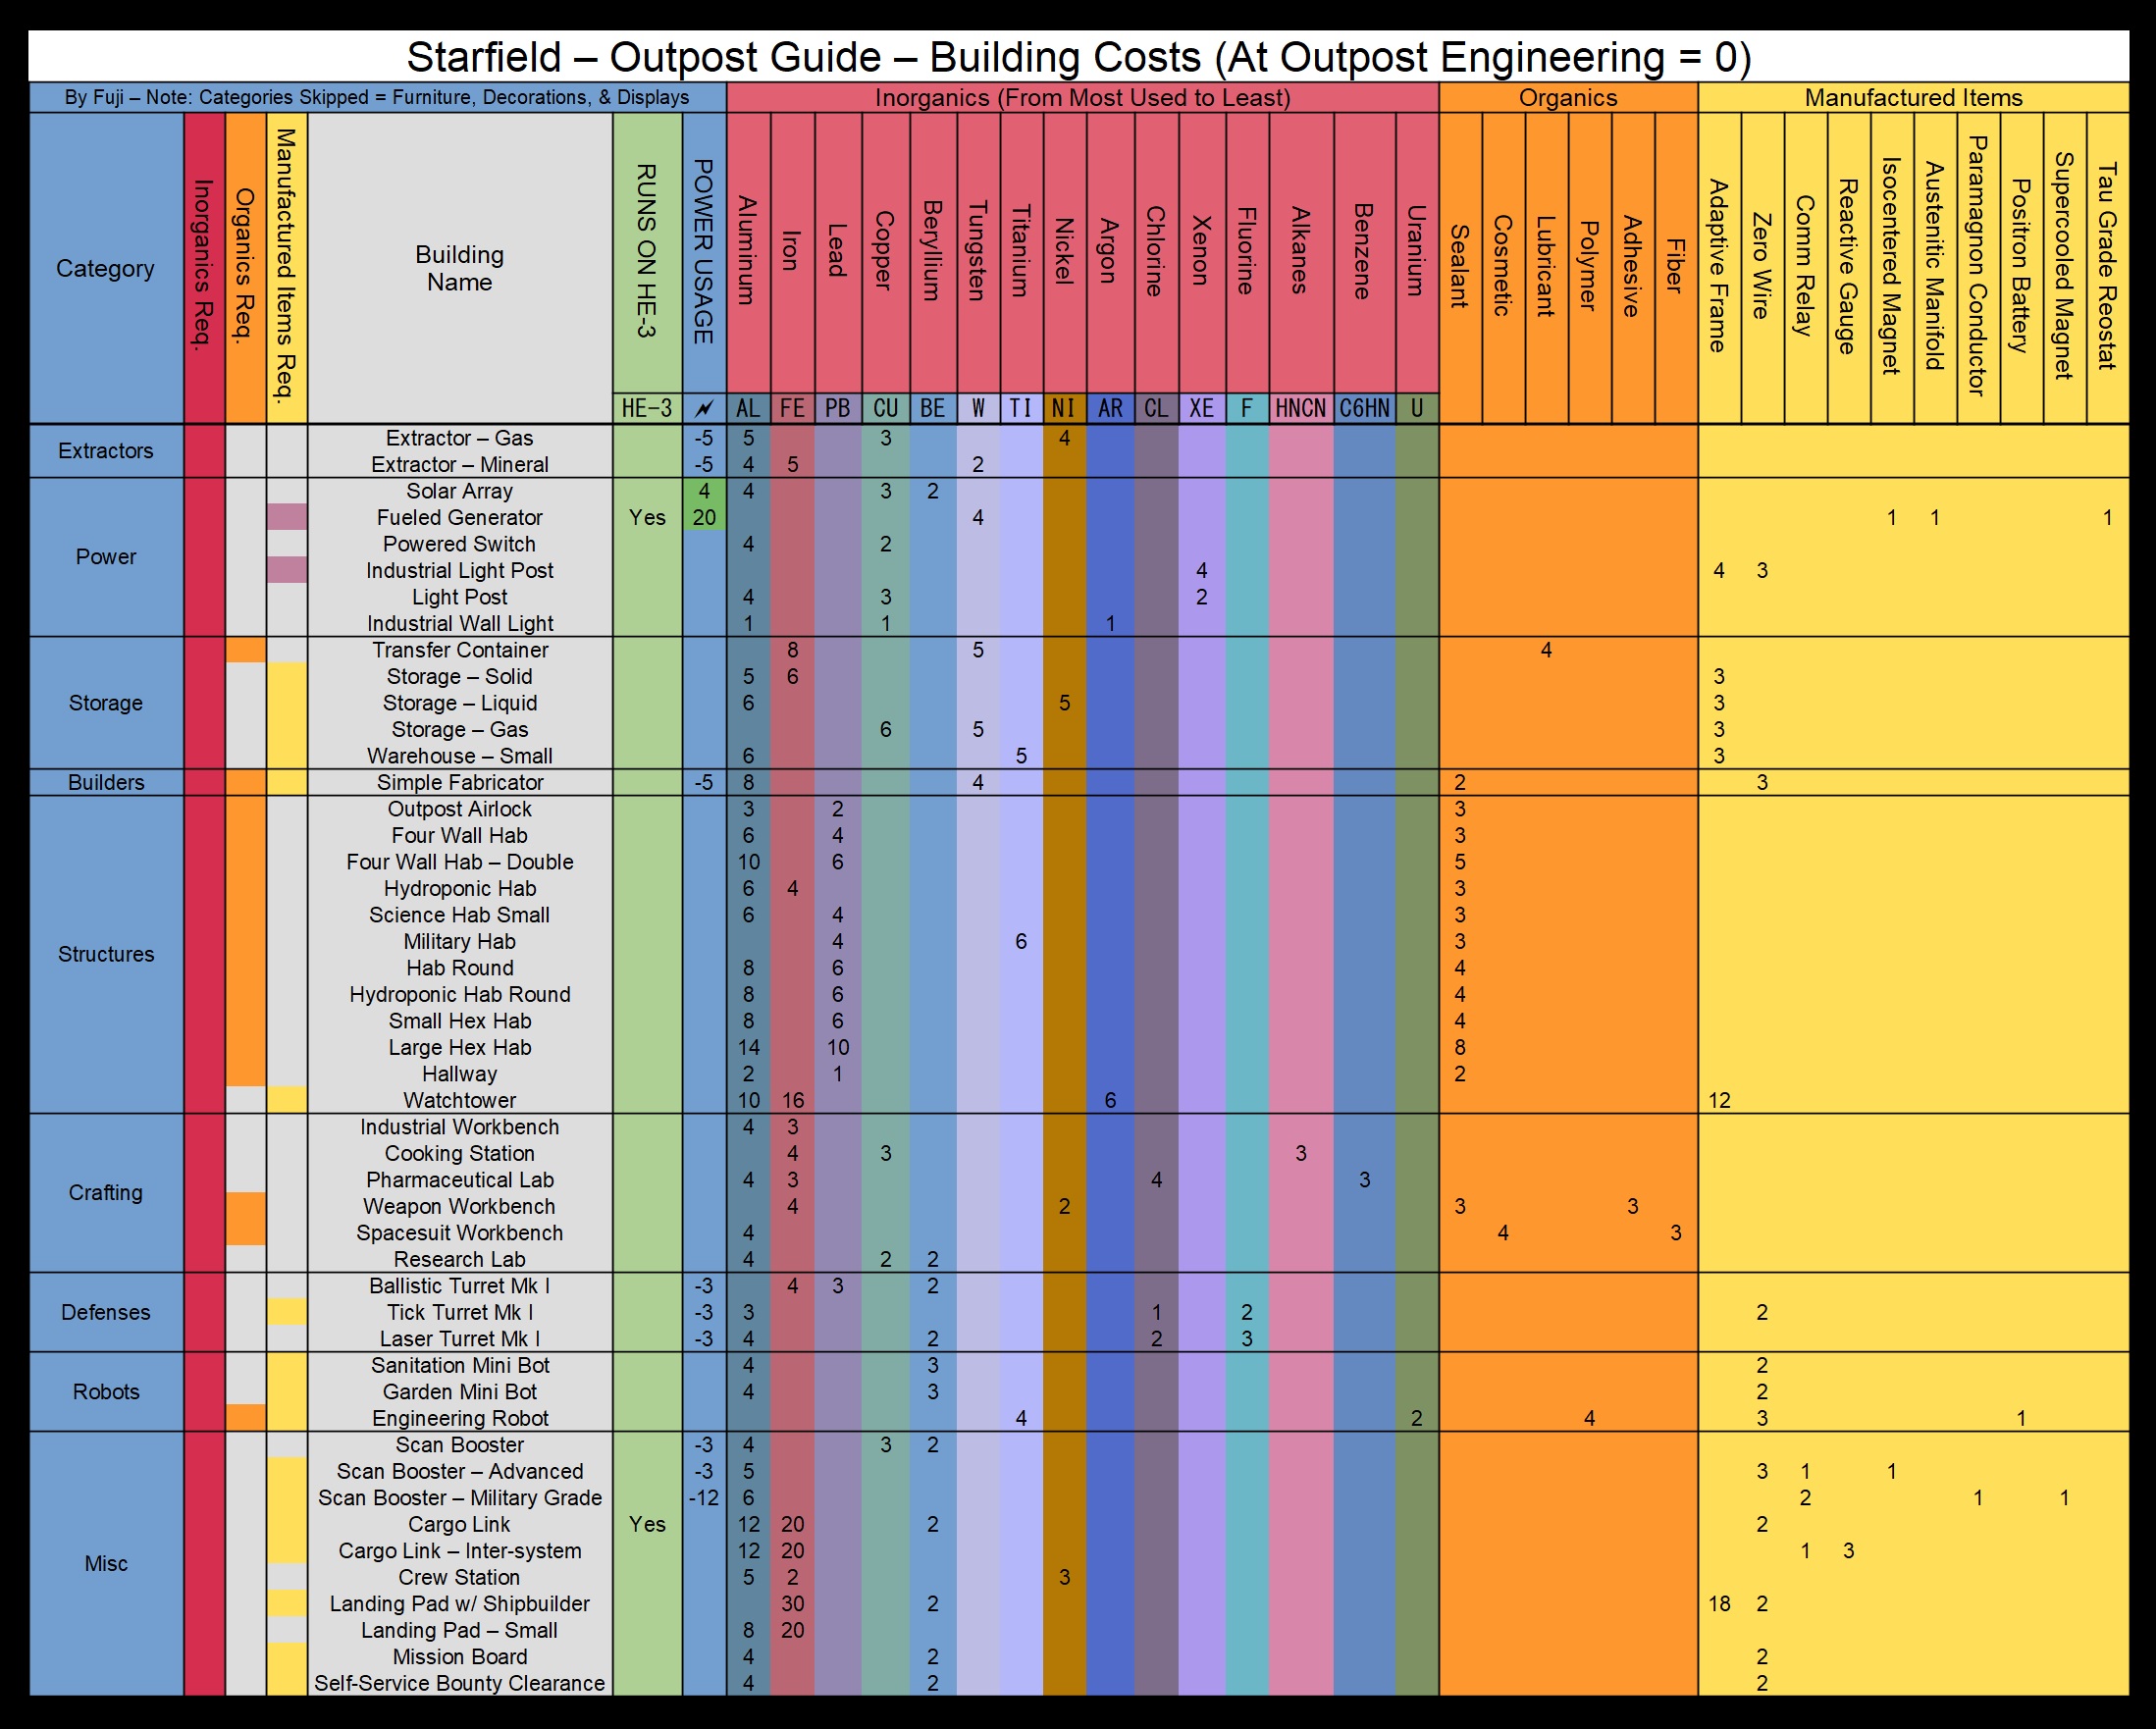This screenshot has width=2156, height=1729.
Task: Click the NI nickel symbol cell
Action: pyautogui.click(x=1064, y=408)
